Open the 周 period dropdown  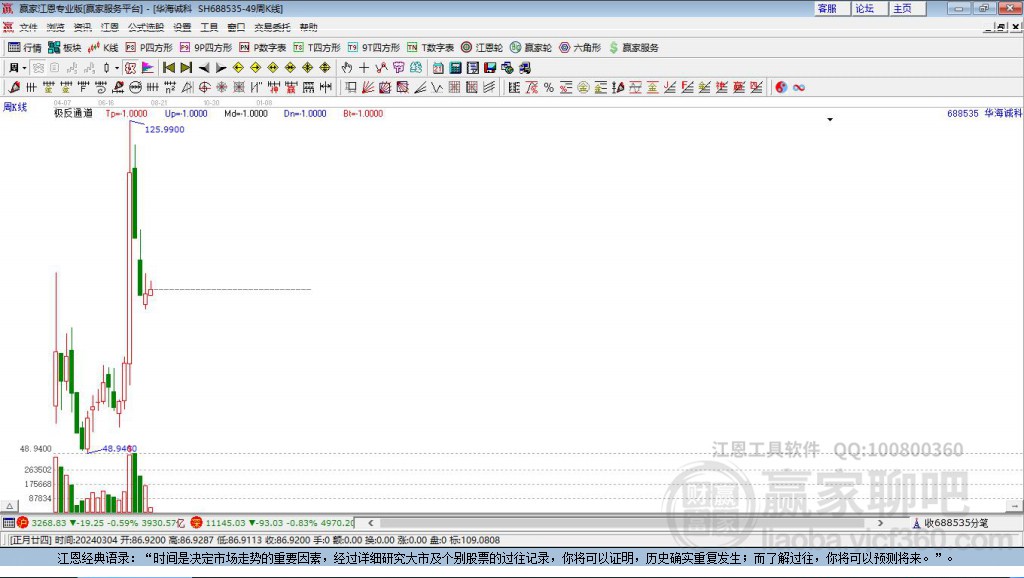pos(18,68)
